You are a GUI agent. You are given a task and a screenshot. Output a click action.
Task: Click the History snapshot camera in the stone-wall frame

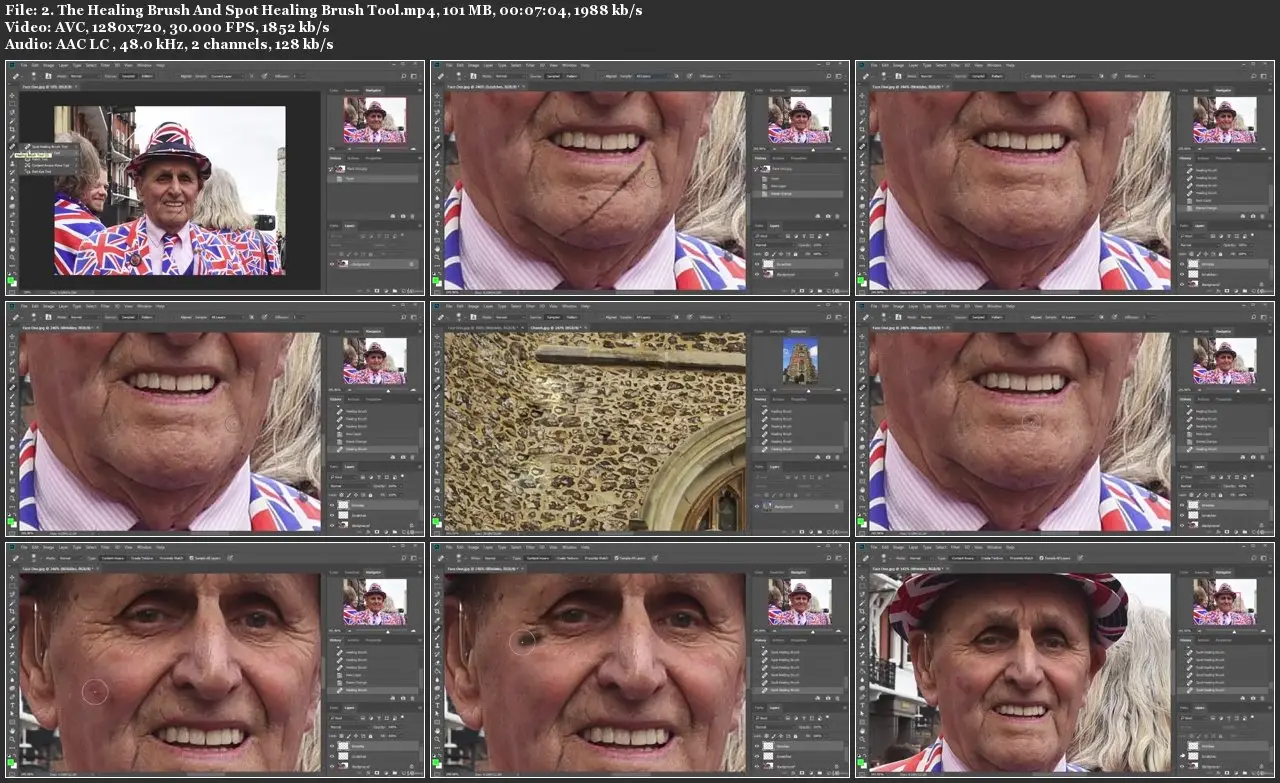click(x=828, y=455)
